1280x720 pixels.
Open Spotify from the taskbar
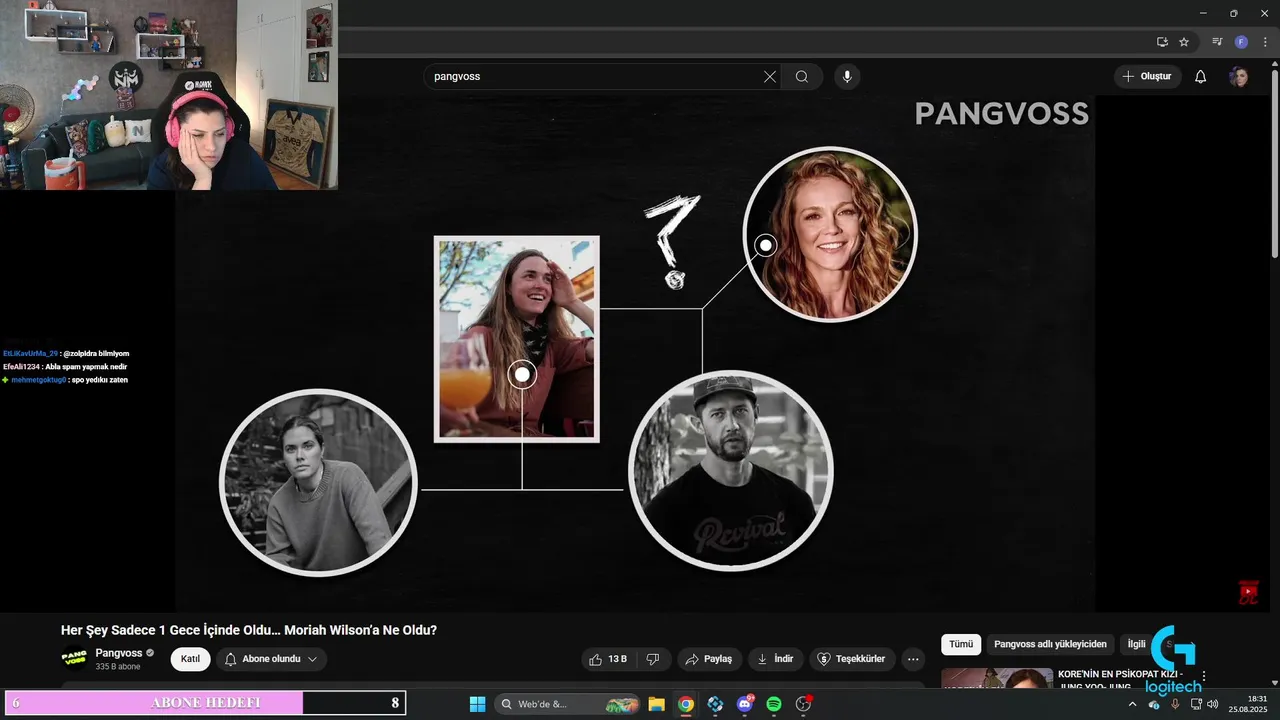[774, 704]
